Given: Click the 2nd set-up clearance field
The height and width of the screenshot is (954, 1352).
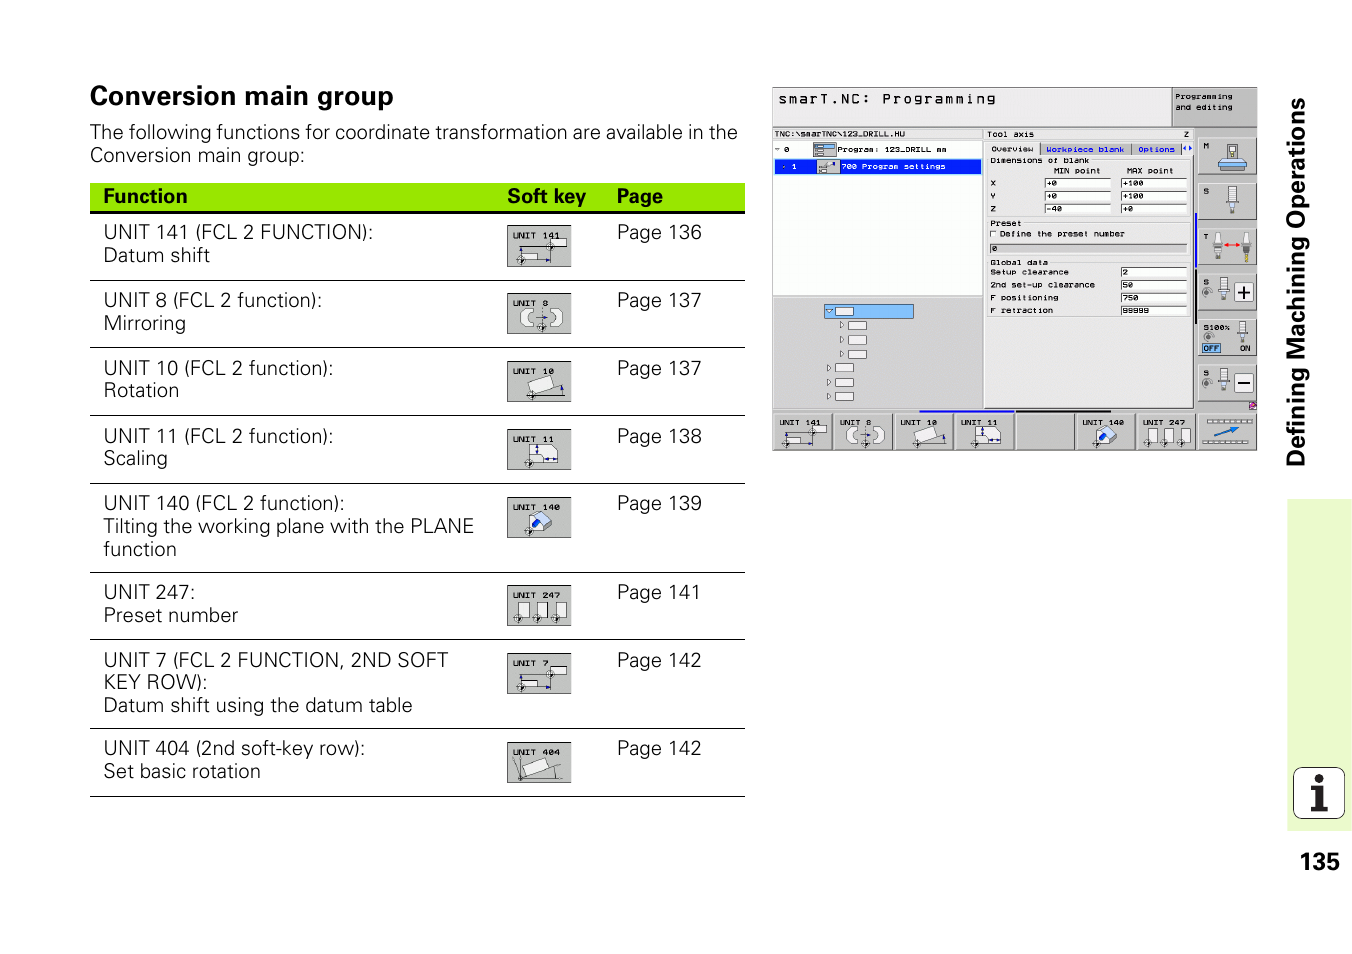Looking at the screenshot, I should point(1153,285).
